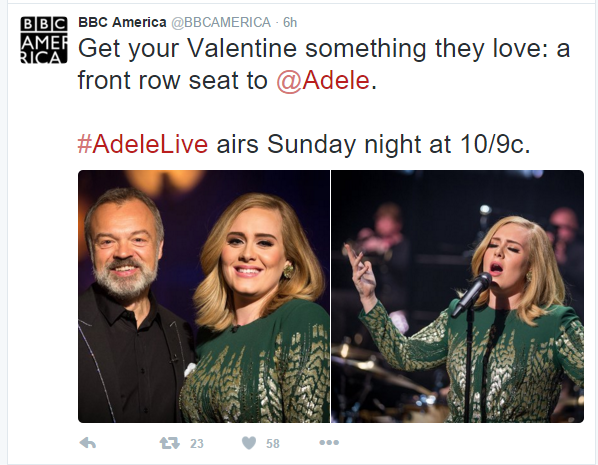Click the bearded man's face in left photo
The width and height of the screenshot is (598, 465).
click(124, 244)
